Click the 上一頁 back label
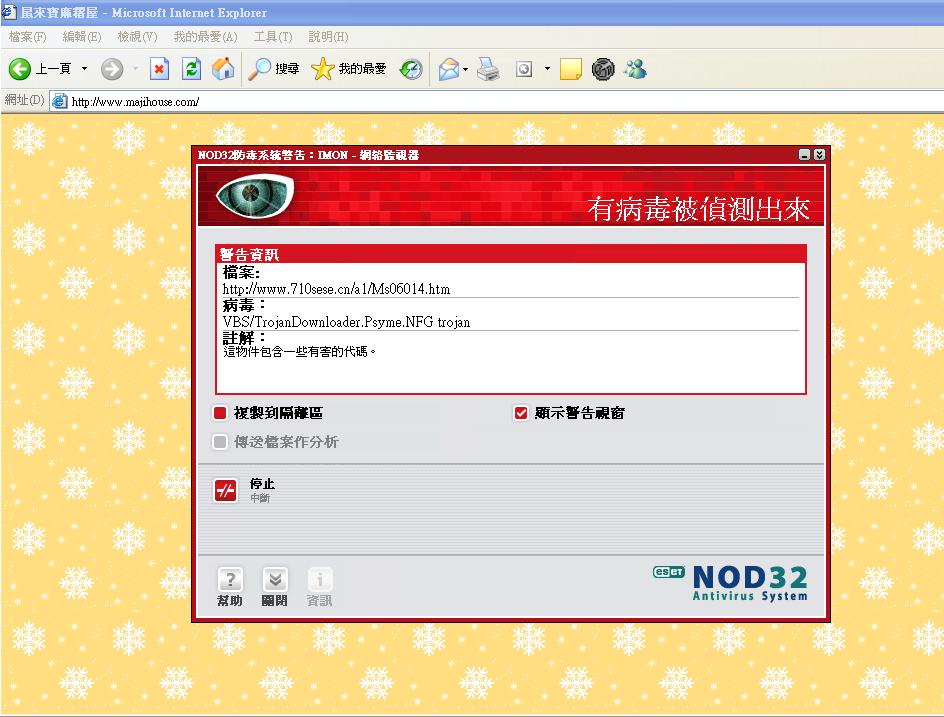This screenshot has width=944, height=717. [54, 69]
